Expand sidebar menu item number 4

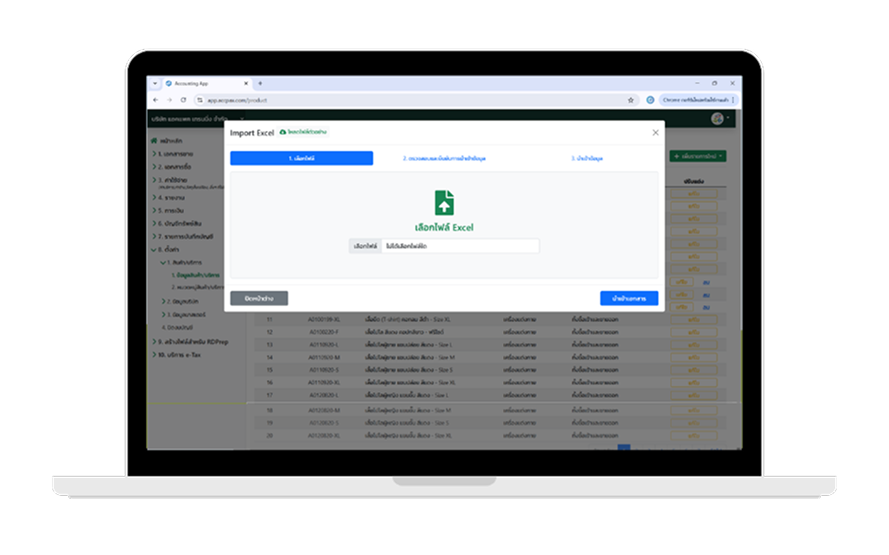pyautogui.click(x=168, y=198)
